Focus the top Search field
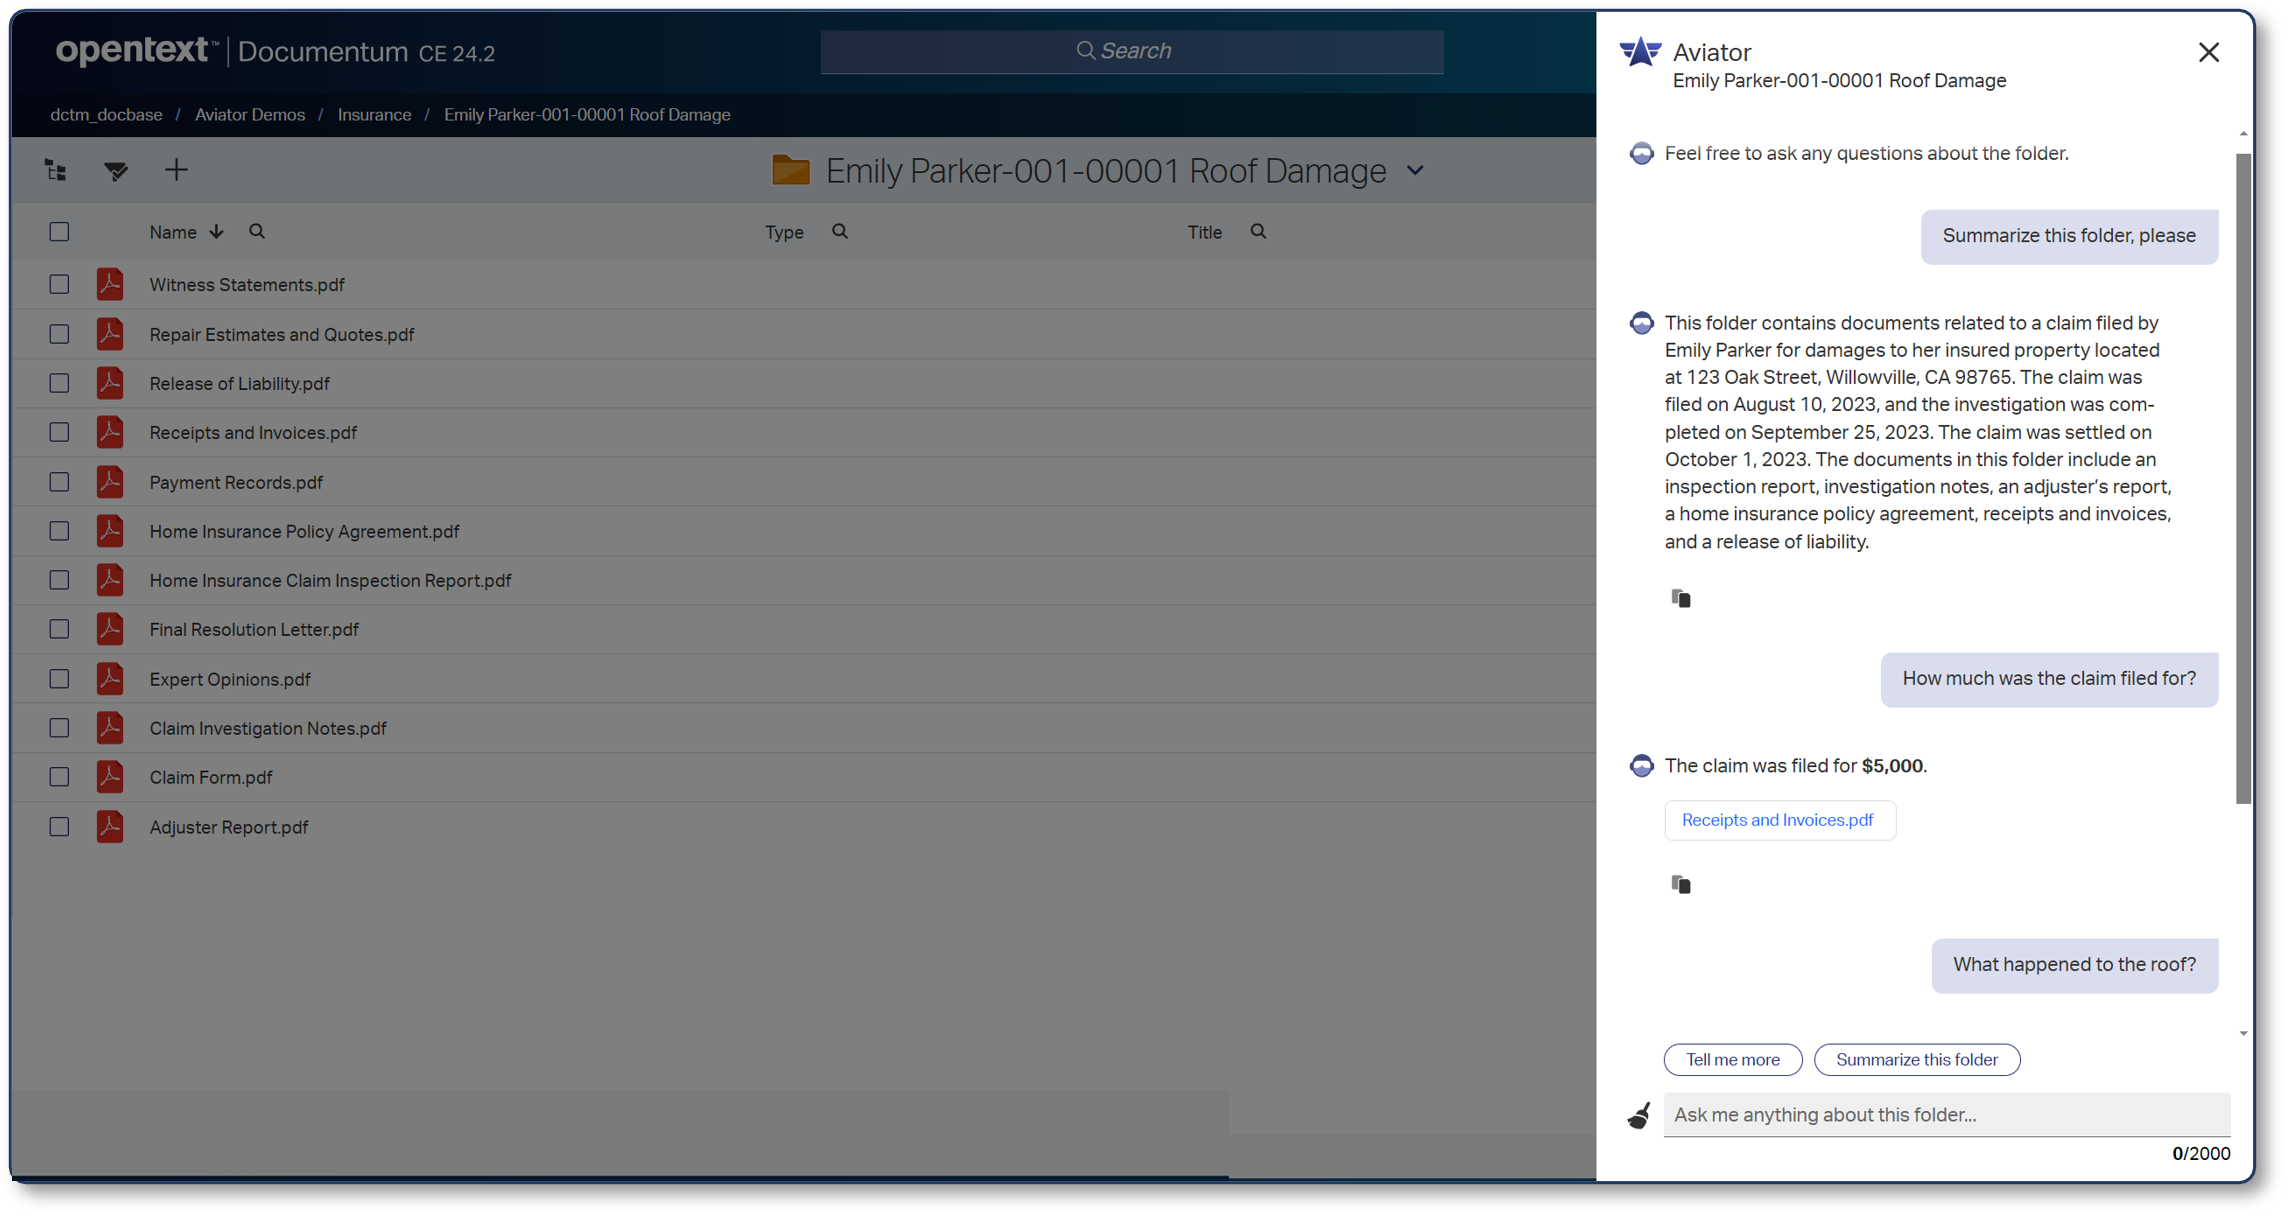This screenshot has height=1213, width=2285. click(x=1132, y=51)
